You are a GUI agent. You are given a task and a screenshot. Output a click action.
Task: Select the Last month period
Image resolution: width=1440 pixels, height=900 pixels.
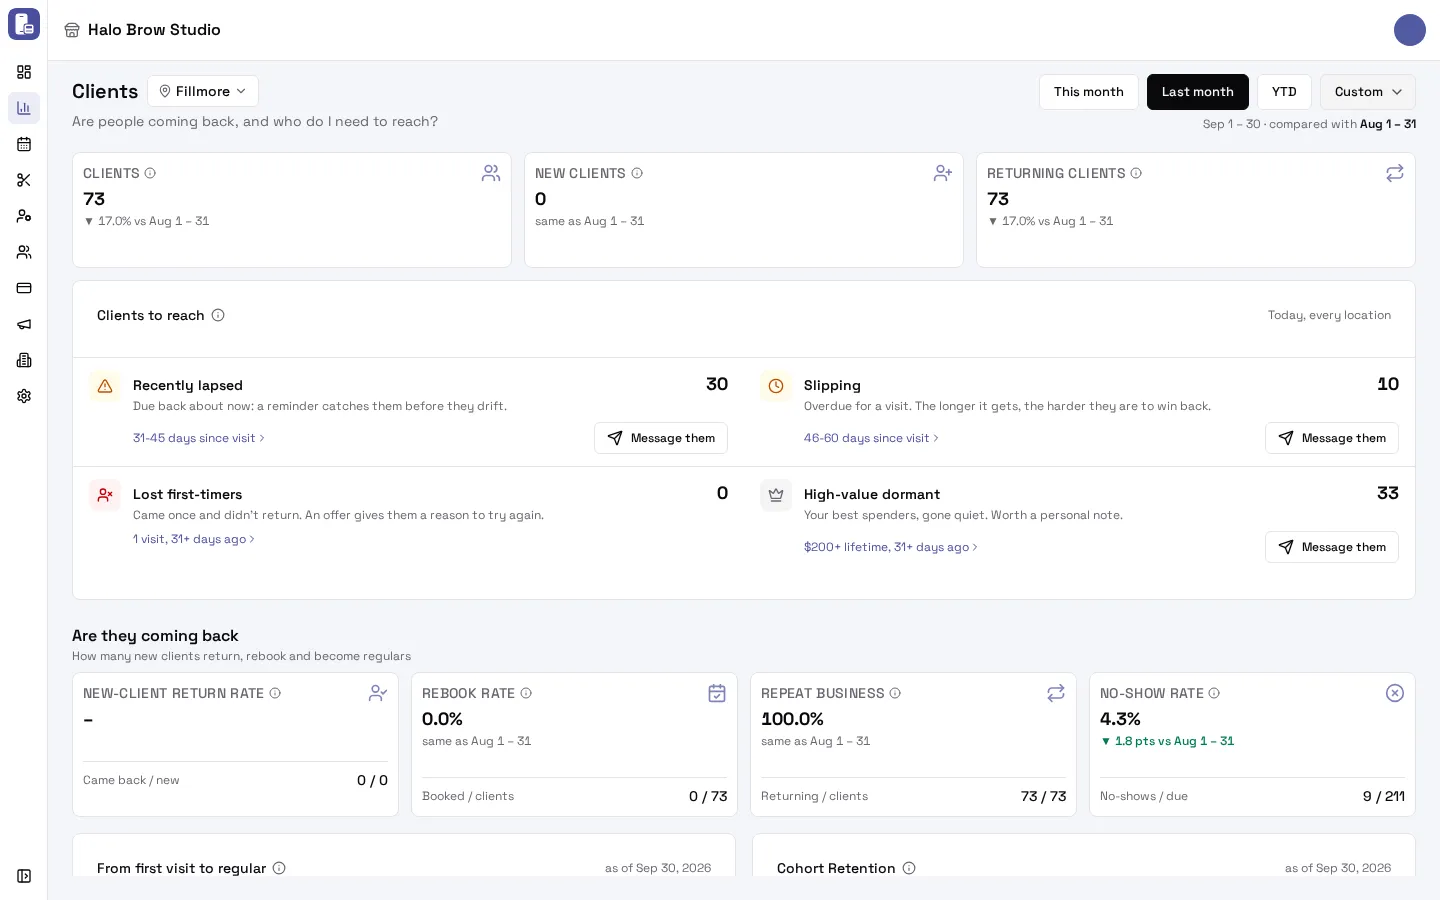(x=1198, y=92)
